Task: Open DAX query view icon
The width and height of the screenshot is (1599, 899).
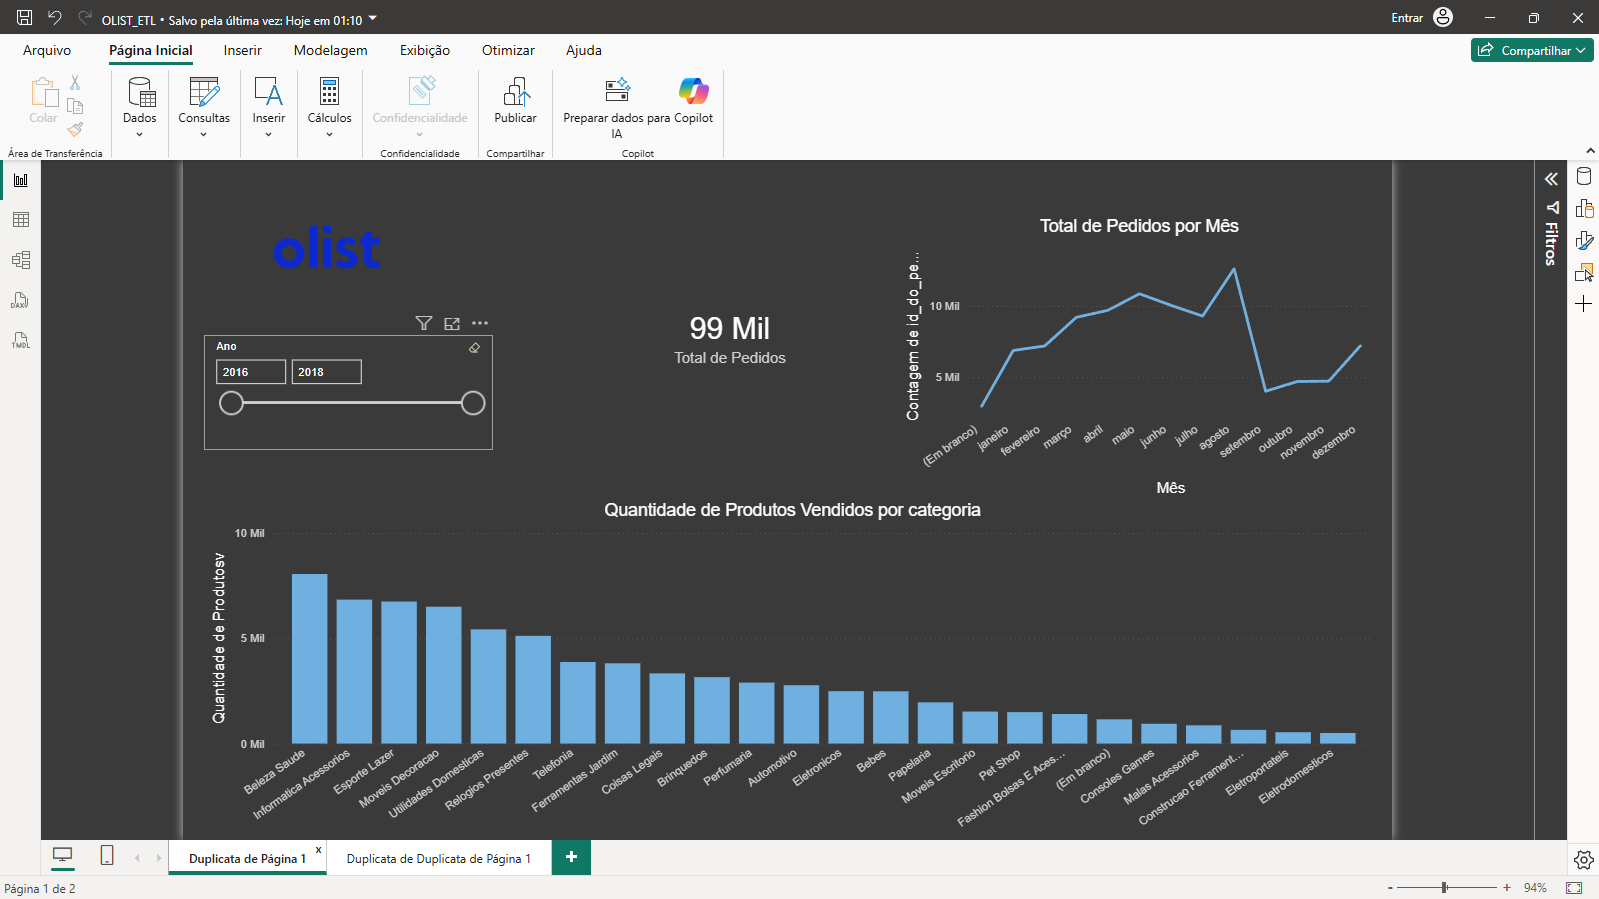Action: [x=20, y=300]
